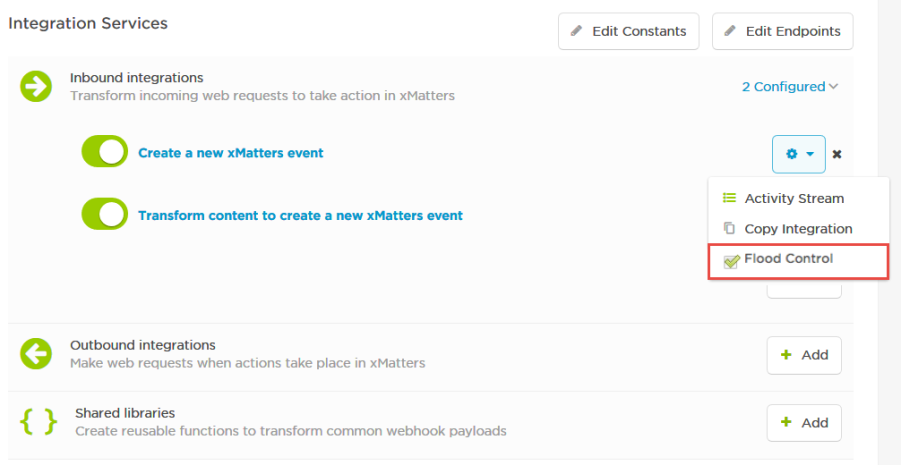
Task: Click the pencil icon on Edit Constants
Action: point(577,31)
